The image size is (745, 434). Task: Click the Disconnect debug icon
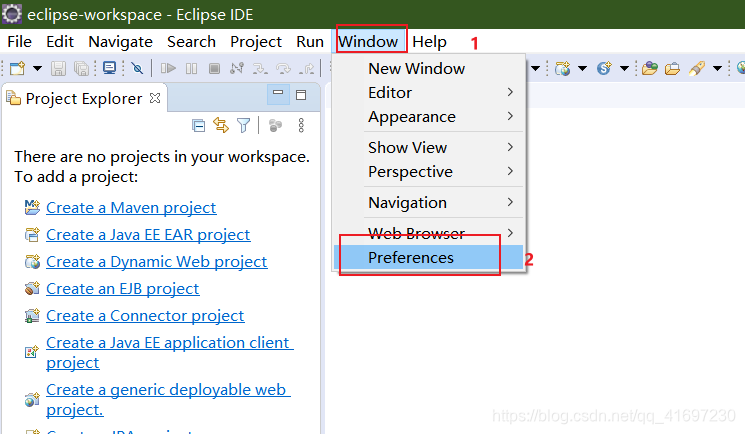237,68
